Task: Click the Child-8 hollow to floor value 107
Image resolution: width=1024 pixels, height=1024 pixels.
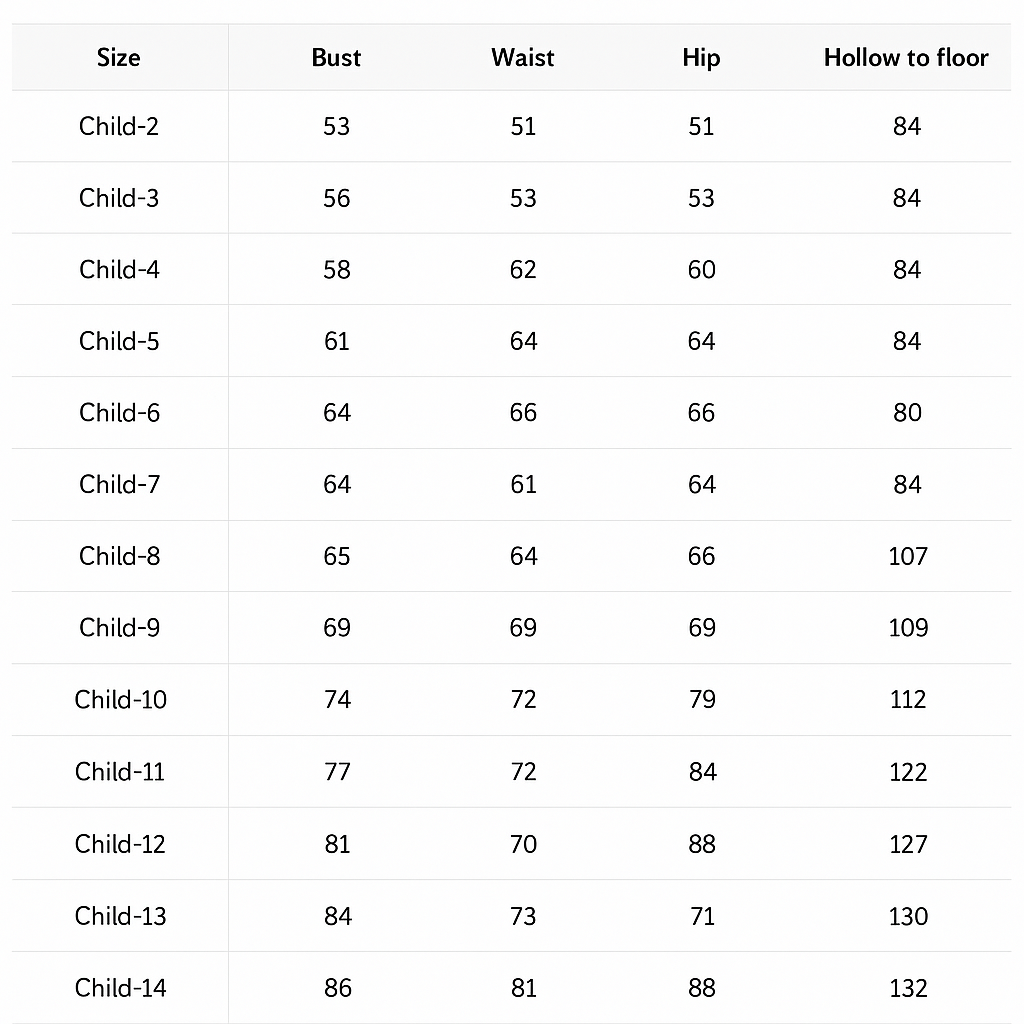Action: click(x=908, y=556)
